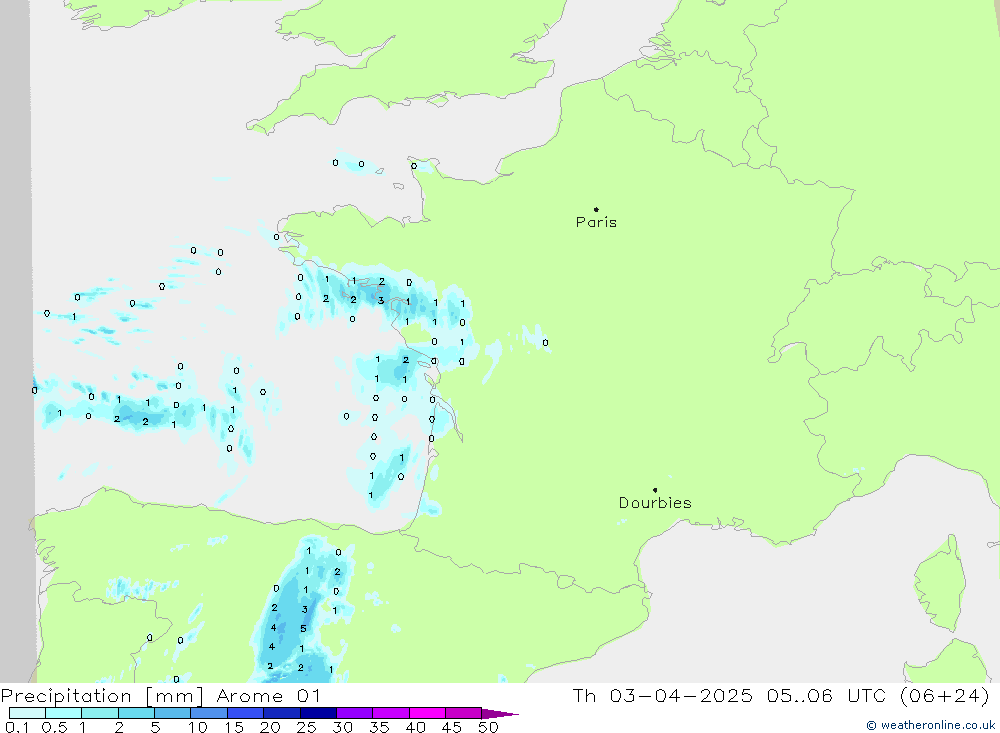This screenshot has height=733, width=1000.
Task: Click the '0.1' scale label
Action: [17, 727]
